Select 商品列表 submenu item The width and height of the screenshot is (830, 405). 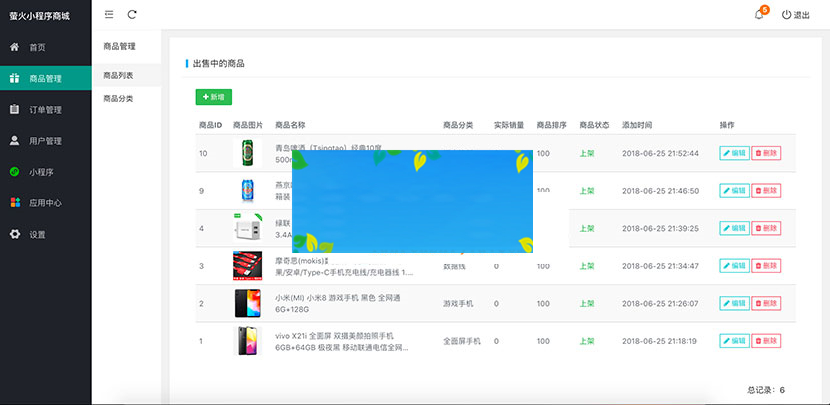pos(118,76)
